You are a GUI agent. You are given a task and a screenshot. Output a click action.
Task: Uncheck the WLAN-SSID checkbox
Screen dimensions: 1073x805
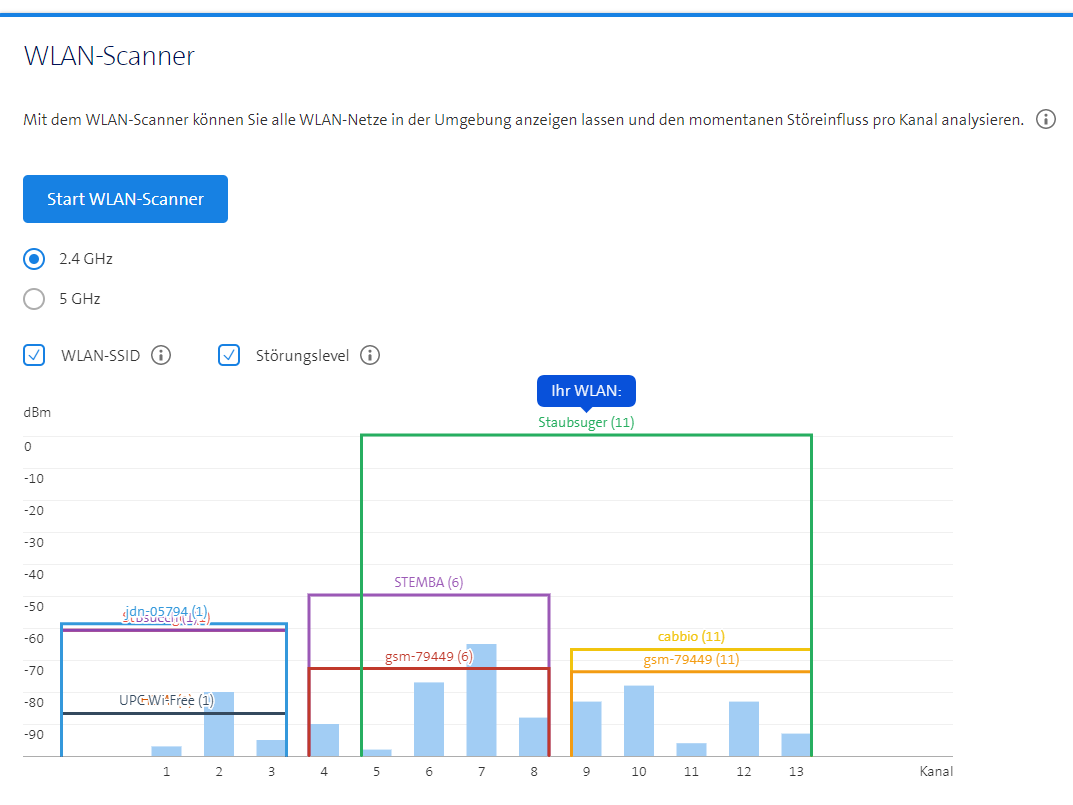point(34,355)
